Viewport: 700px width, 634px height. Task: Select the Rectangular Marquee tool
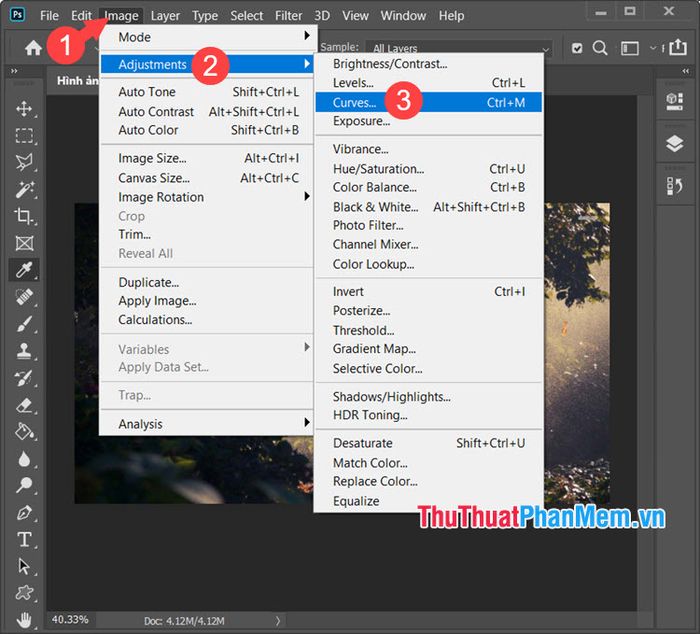(x=24, y=135)
